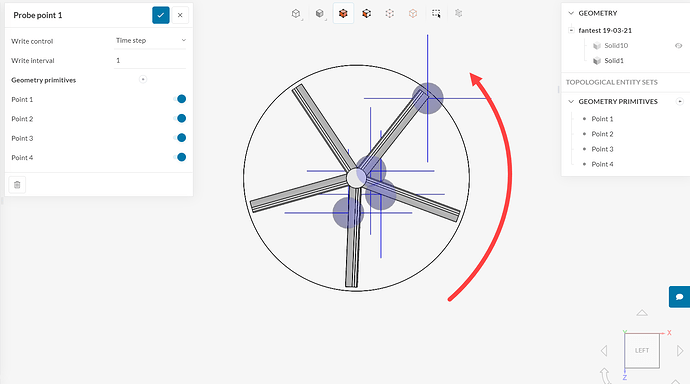Screen dimensions: 690x384
Task: Add a new geometry primitive in the probe panel
Action: point(143,80)
